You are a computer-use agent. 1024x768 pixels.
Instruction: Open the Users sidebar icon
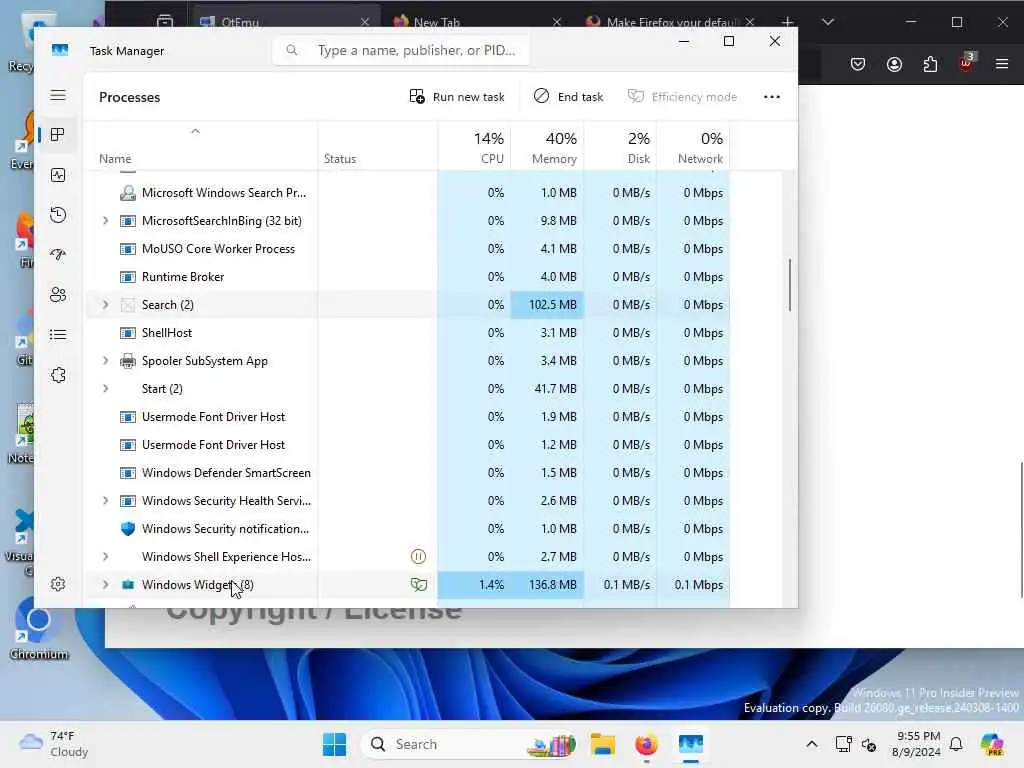tap(58, 295)
